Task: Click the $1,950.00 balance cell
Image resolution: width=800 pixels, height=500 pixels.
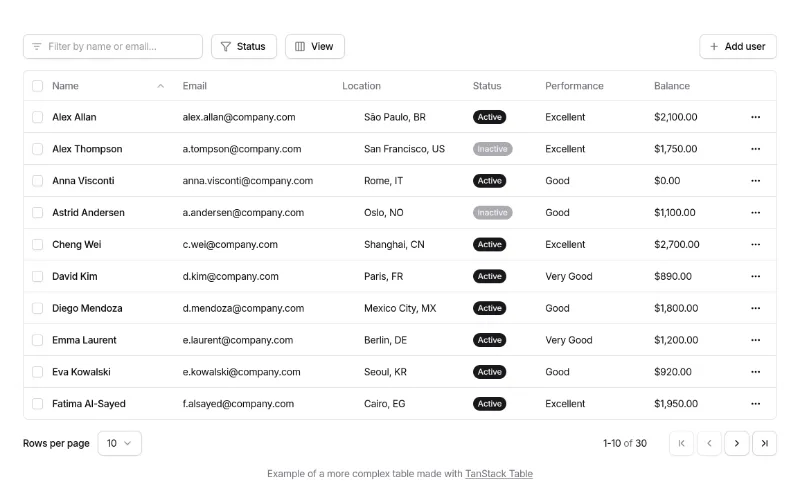Action: click(676, 404)
